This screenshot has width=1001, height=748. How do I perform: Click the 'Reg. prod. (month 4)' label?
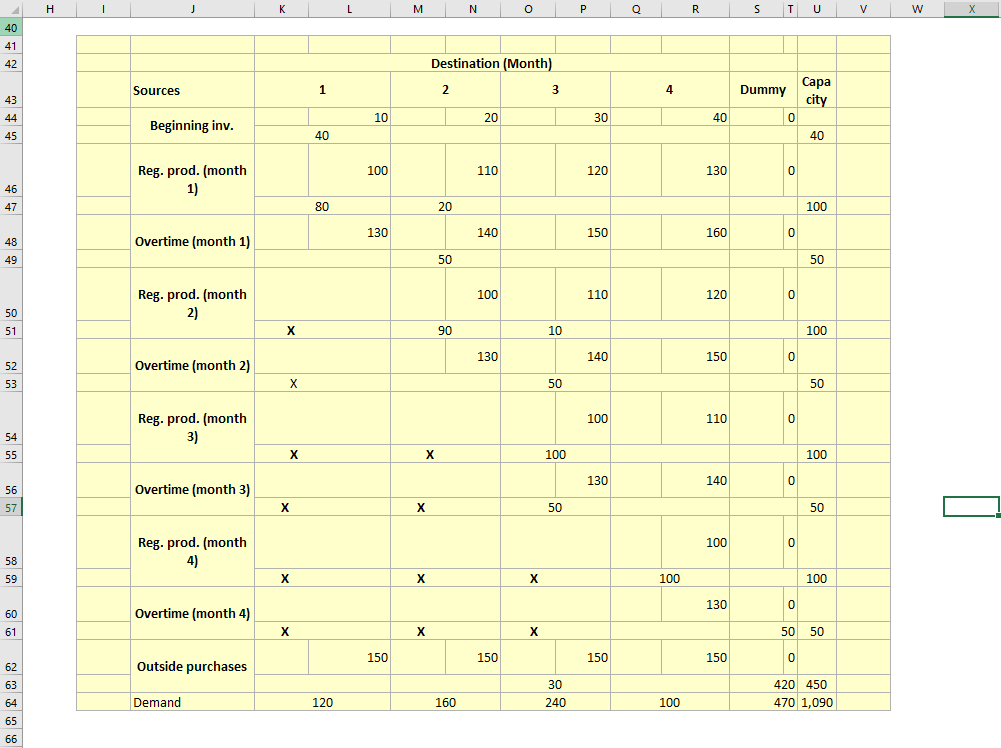[x=192, y=551]
